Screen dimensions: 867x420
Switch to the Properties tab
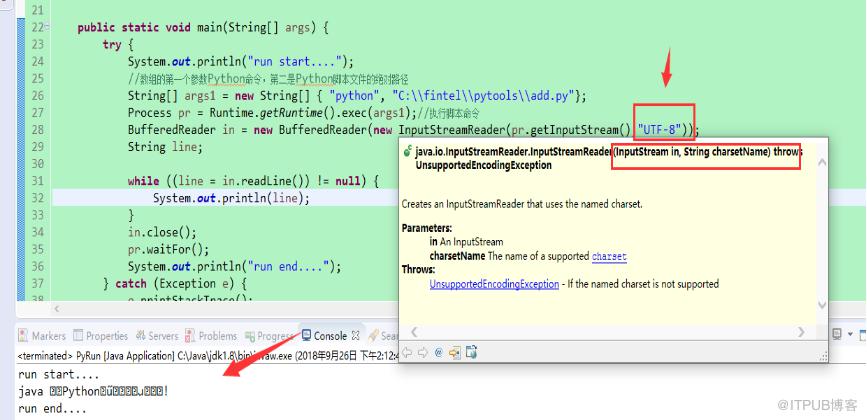101,336
